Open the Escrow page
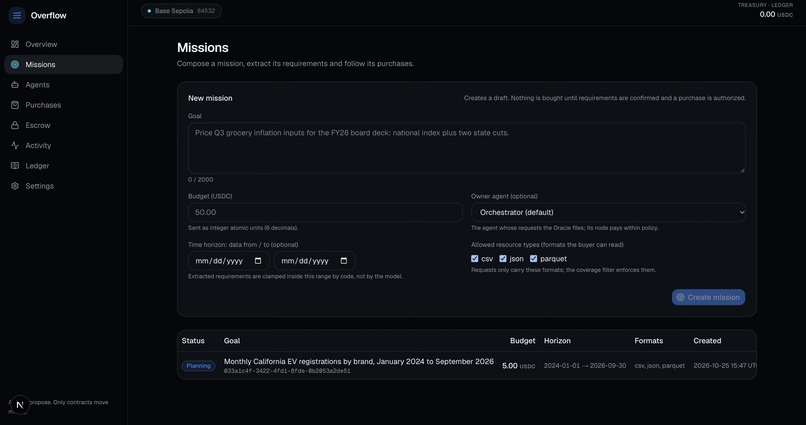Image resolution: width=806 pixels, height=425 pixels. point(64,125)
